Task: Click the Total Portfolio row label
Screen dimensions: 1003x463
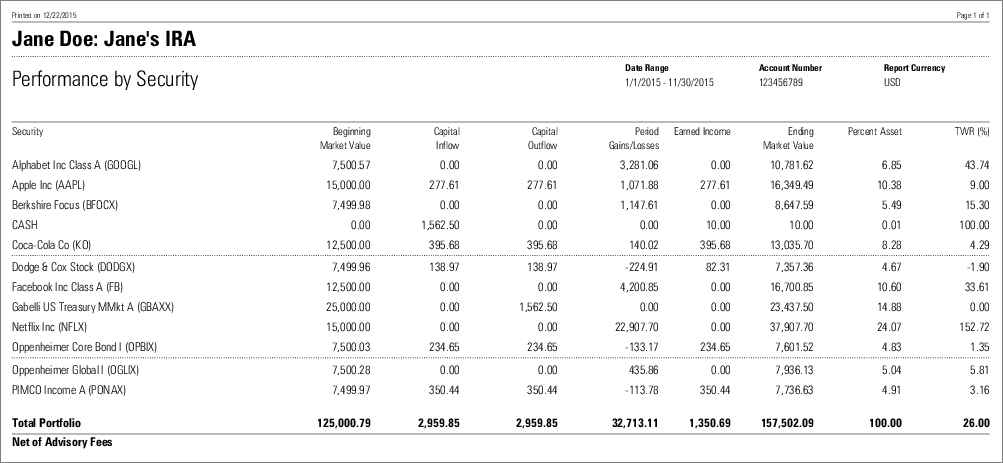Action: pyautogui.click(x=46, y=423)
